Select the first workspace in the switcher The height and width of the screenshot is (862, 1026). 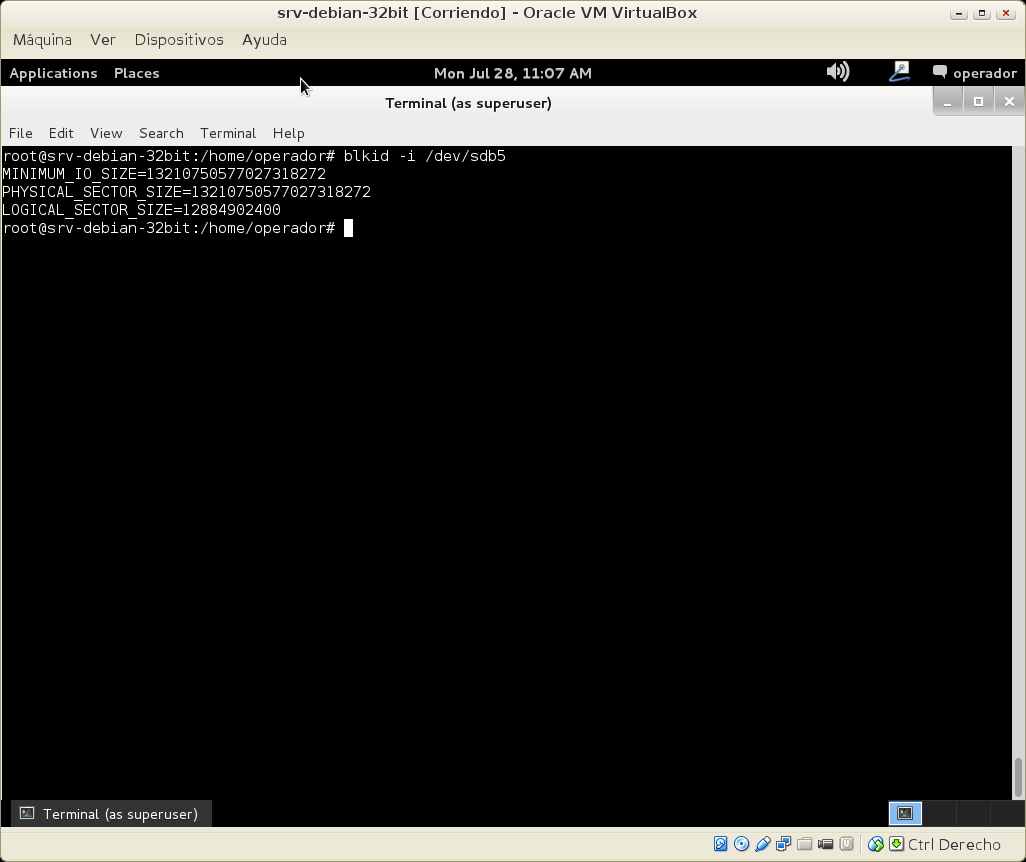(905, 814)
